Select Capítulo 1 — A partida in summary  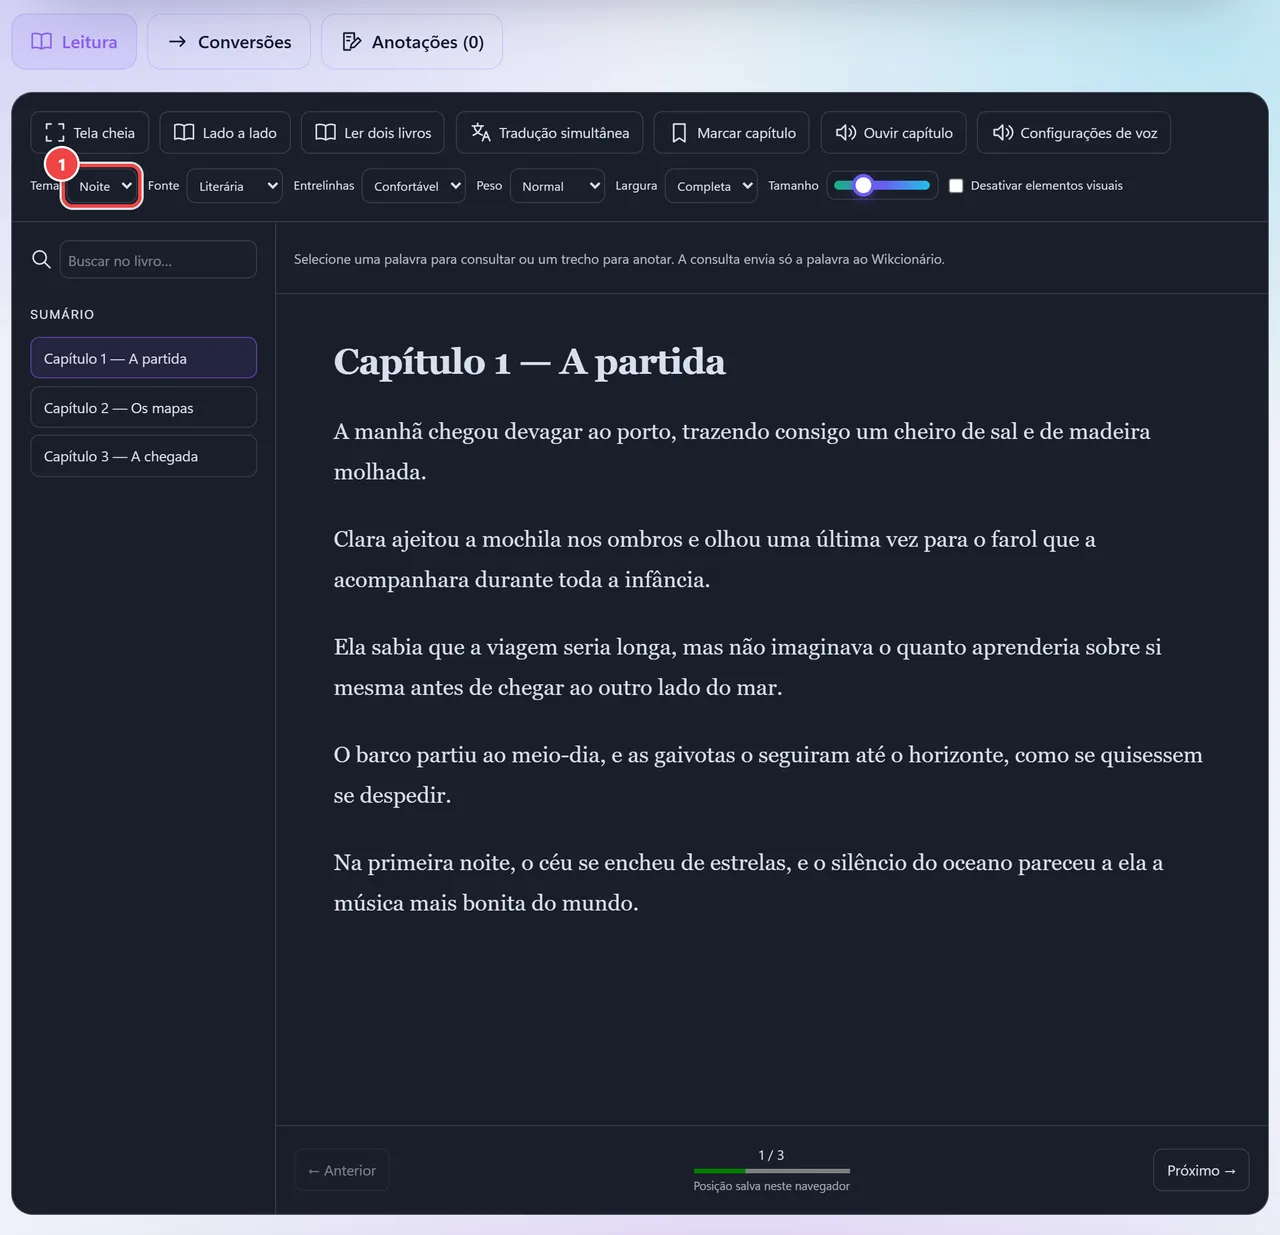tap(143, 358)
